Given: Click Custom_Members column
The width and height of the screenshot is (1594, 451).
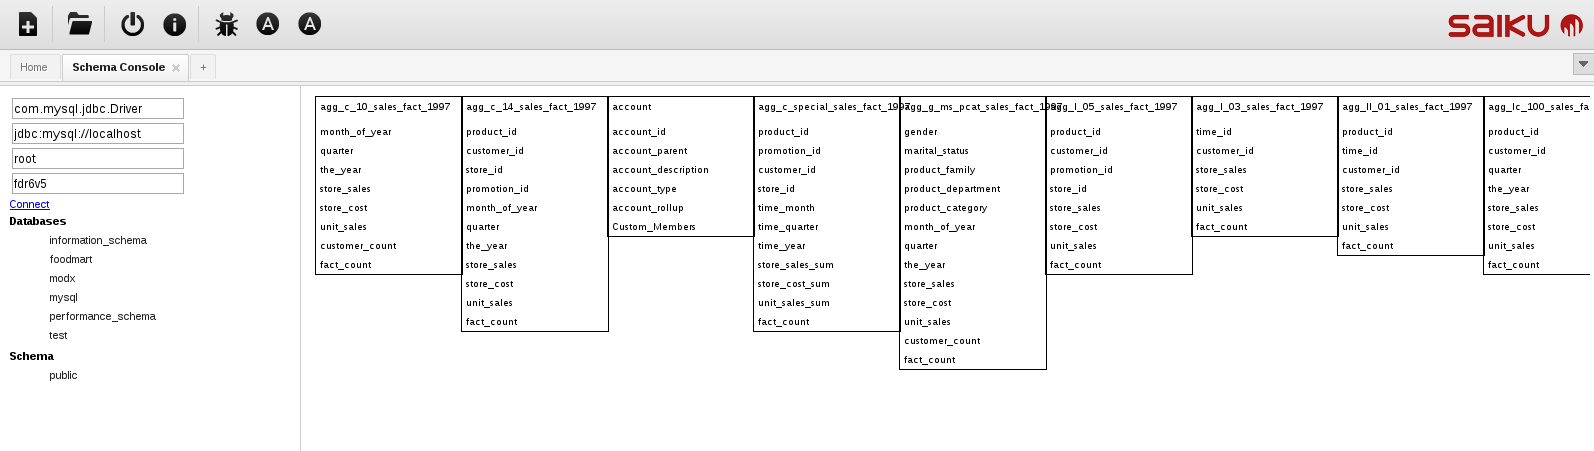Looking at the screenshot, I should click(654, 227).
